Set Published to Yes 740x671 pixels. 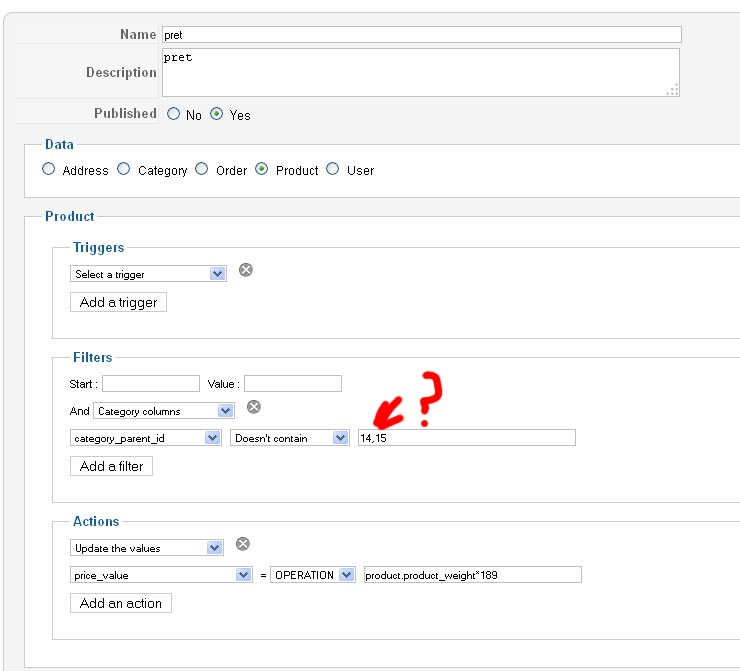point(216,114)
